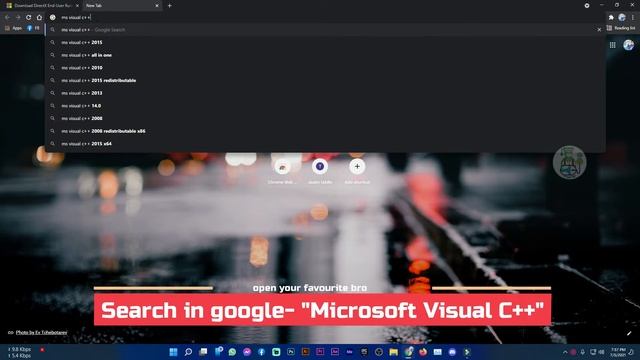Image resolution: width=640 pixels, height=360 pixels.
Task: Open the Apps bookmark
Action: pos(13,28)
